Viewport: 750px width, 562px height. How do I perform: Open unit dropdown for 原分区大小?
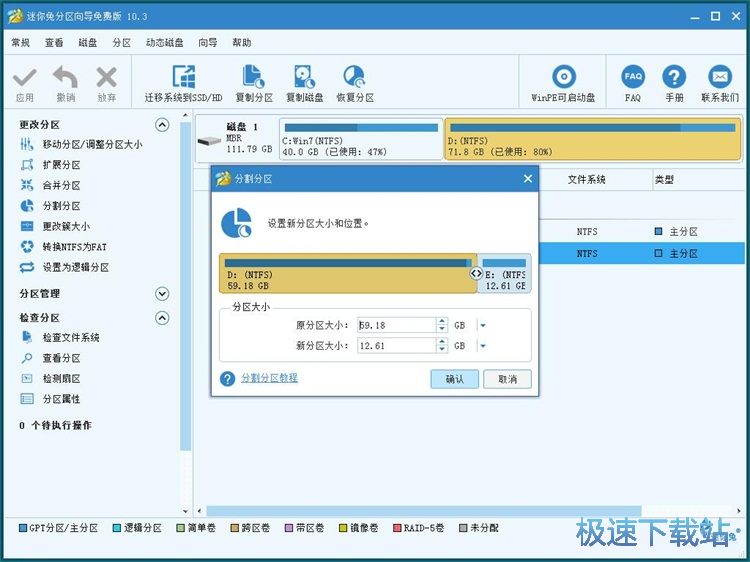[x=482, y=325]
